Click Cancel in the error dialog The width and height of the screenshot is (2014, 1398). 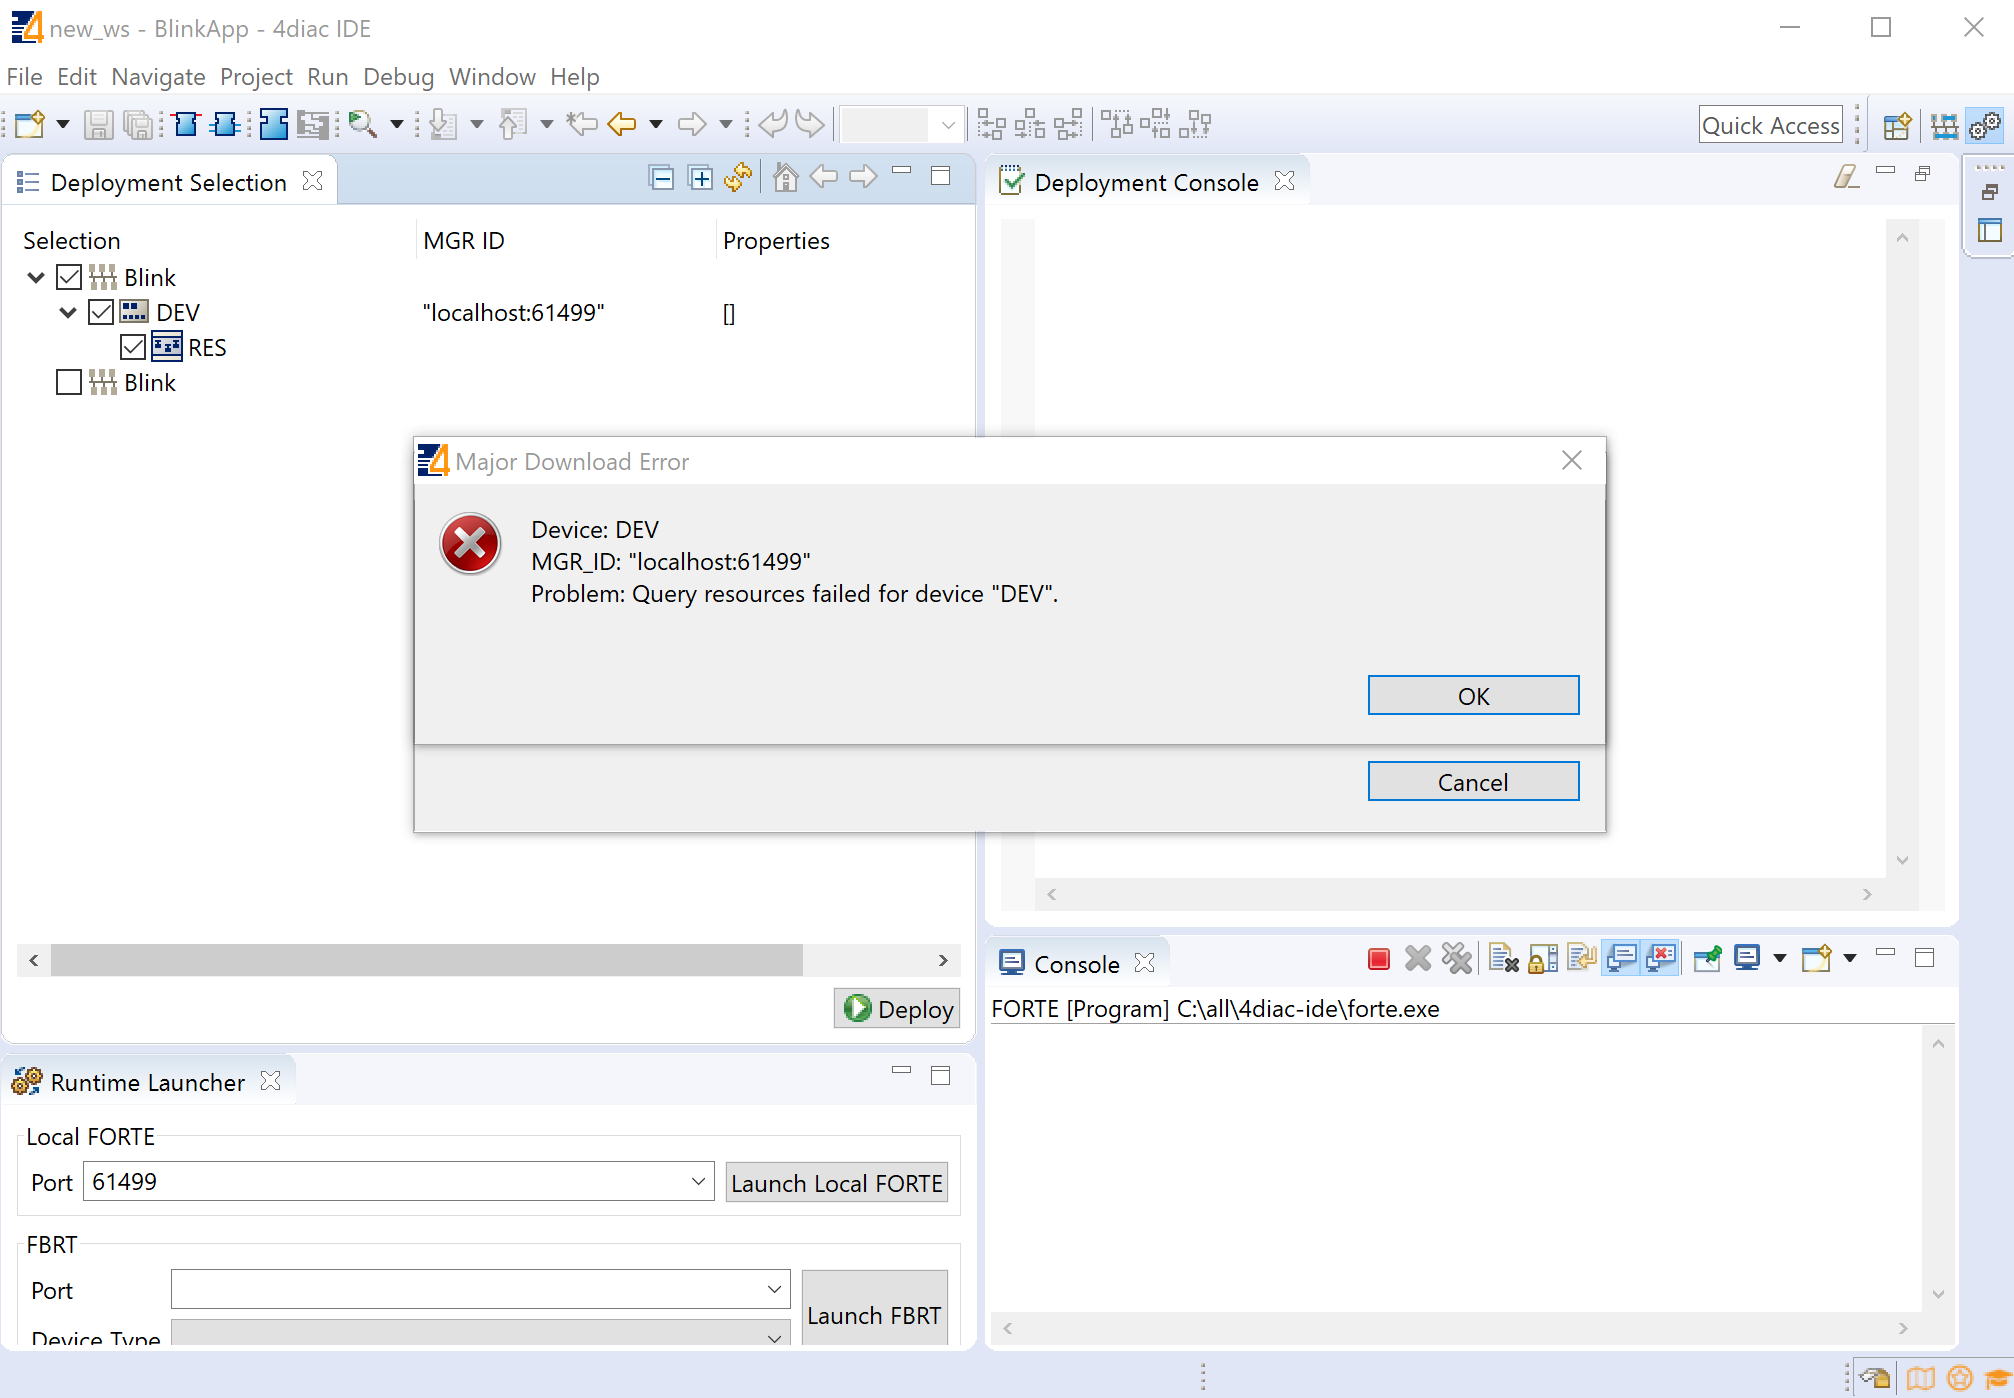(1473, 782)
